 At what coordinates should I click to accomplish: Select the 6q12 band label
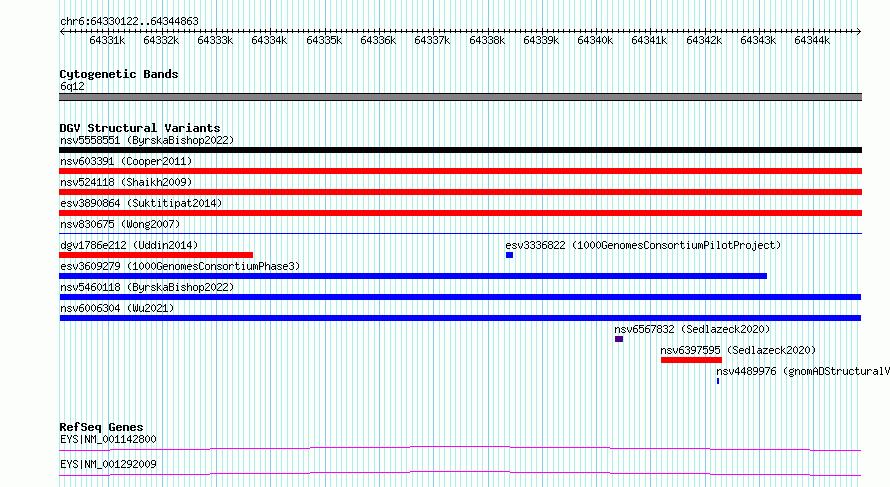pos(72,86)
